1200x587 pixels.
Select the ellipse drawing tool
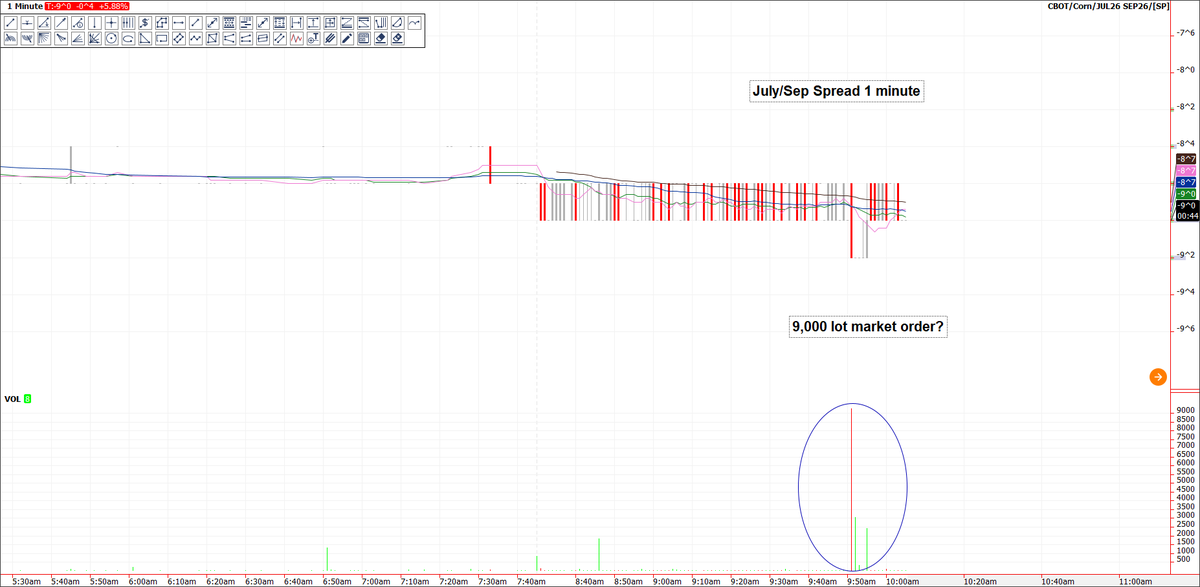(128, 38)
